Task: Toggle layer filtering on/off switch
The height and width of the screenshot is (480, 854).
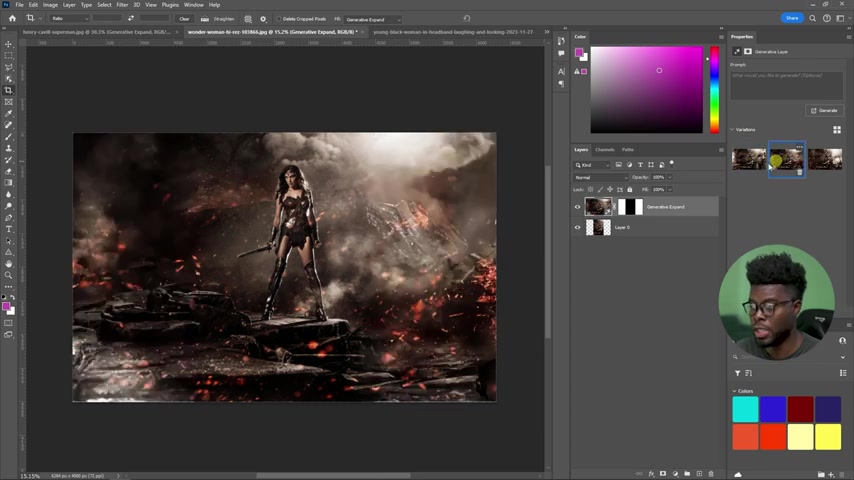Action: coord(672,163)
